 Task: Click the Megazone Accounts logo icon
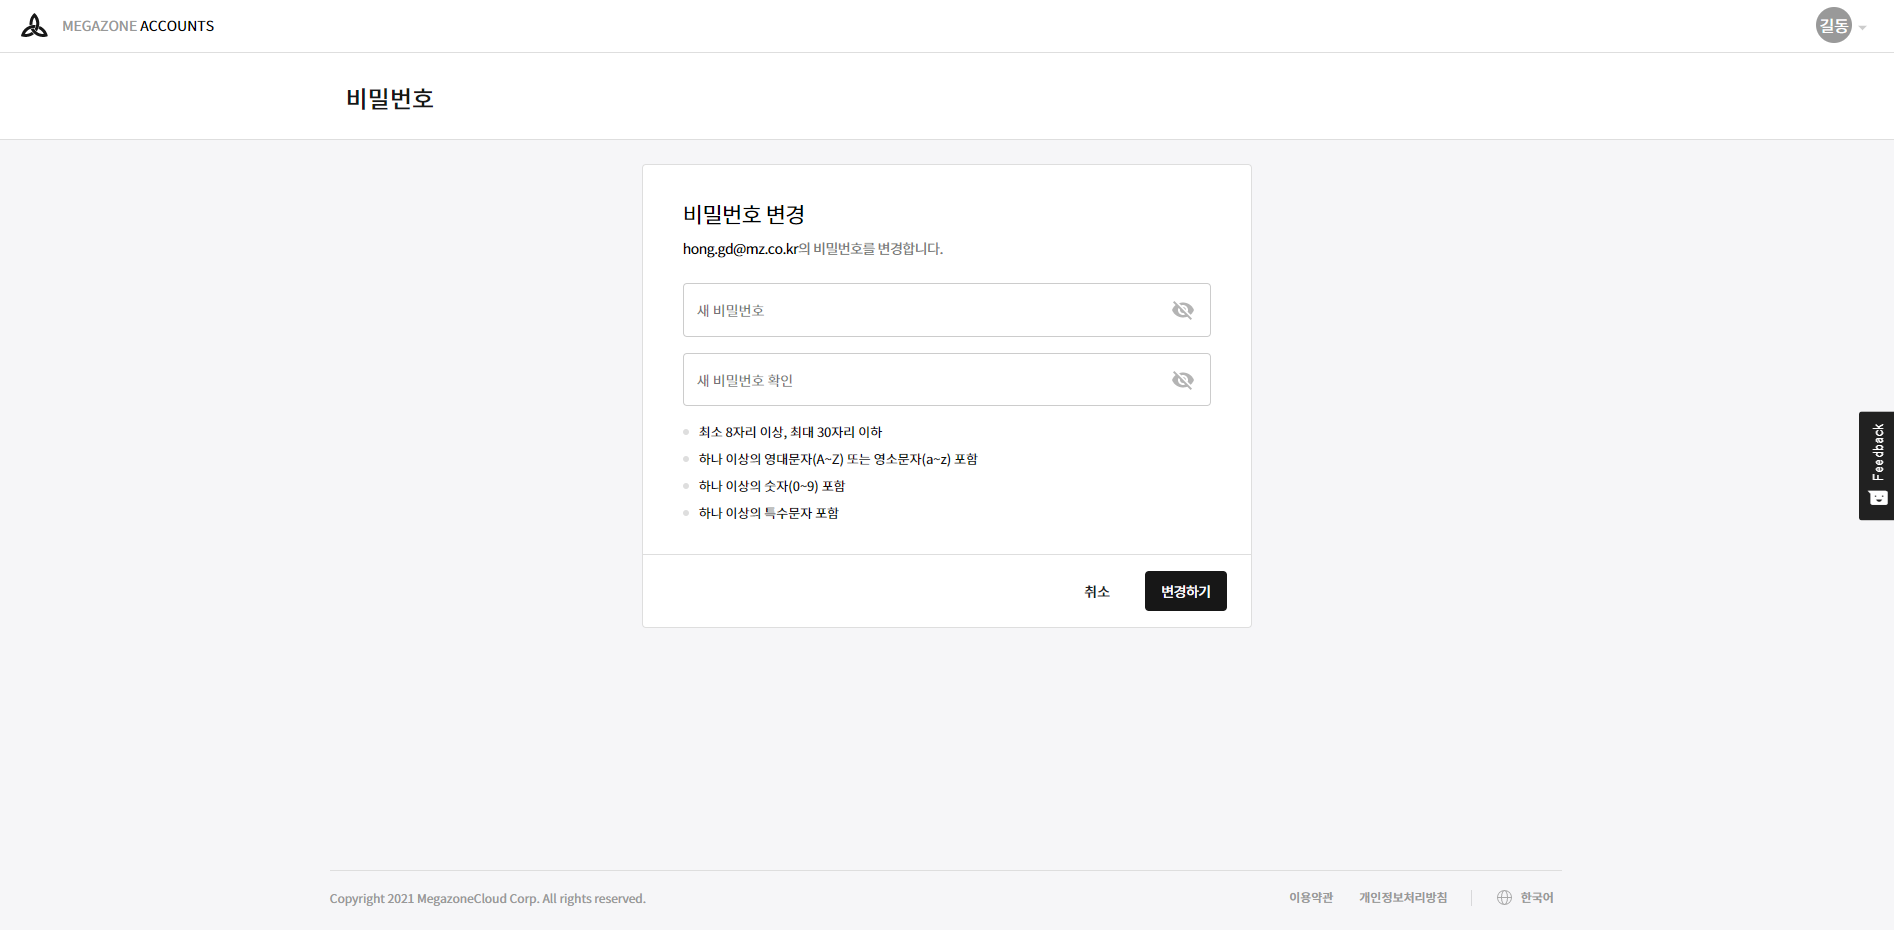point(34,26)
